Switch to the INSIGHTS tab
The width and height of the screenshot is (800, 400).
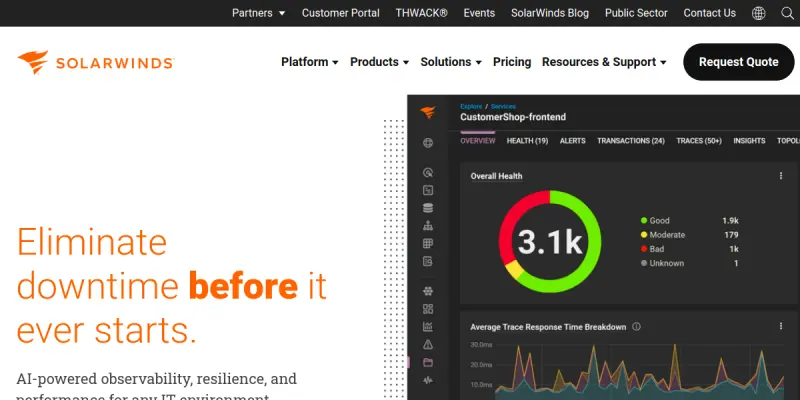[749, 141]
